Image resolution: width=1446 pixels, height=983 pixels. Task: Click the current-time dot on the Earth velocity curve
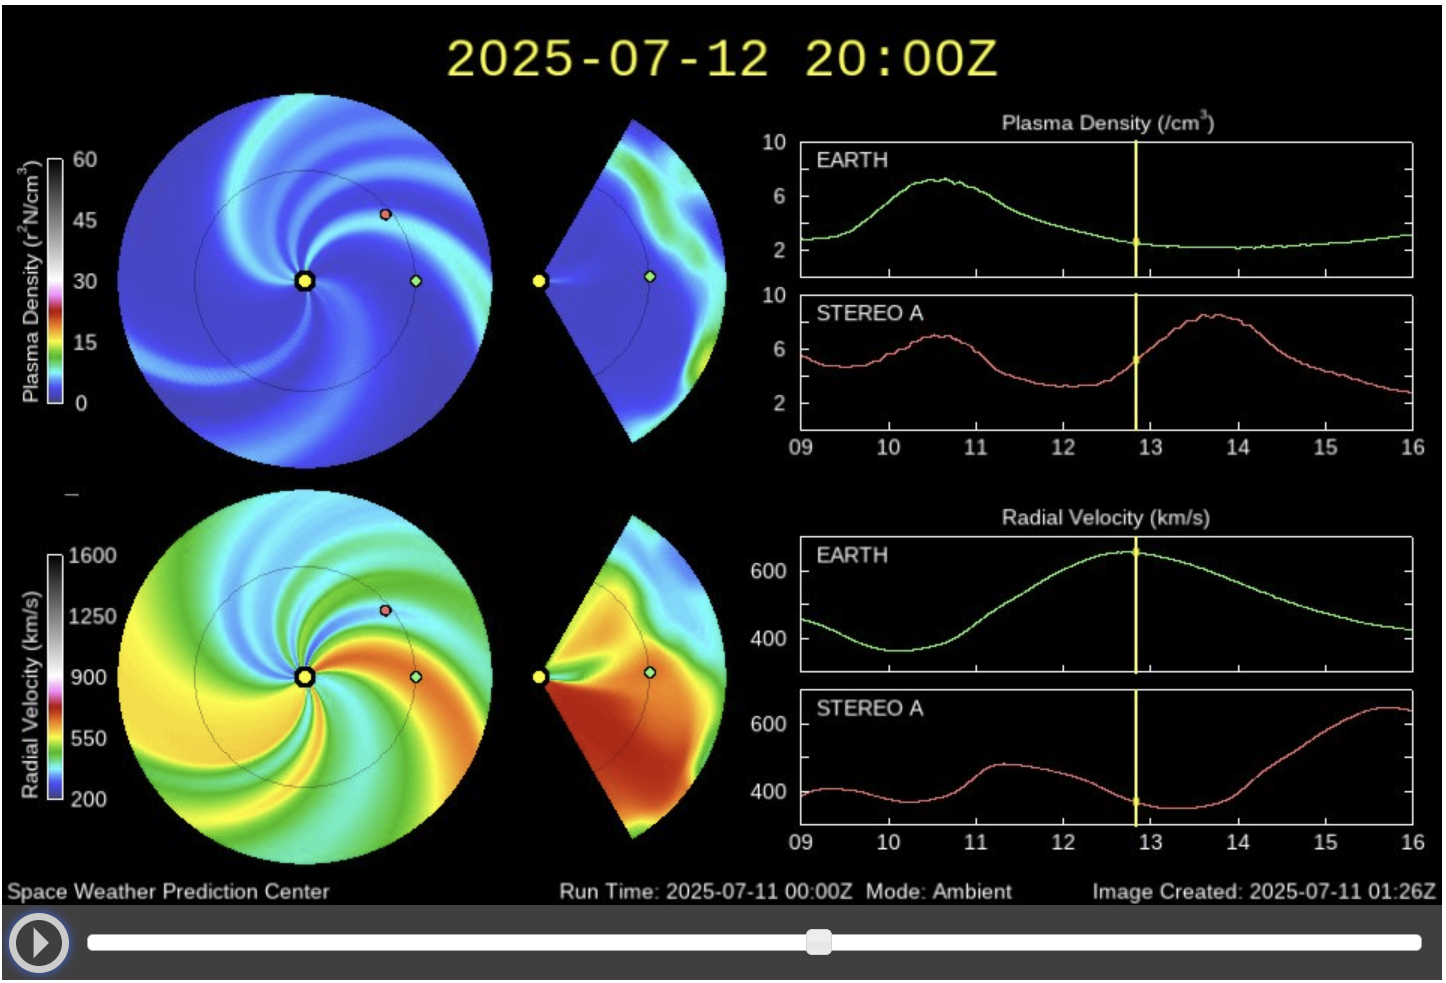[x=1136, y=552]
